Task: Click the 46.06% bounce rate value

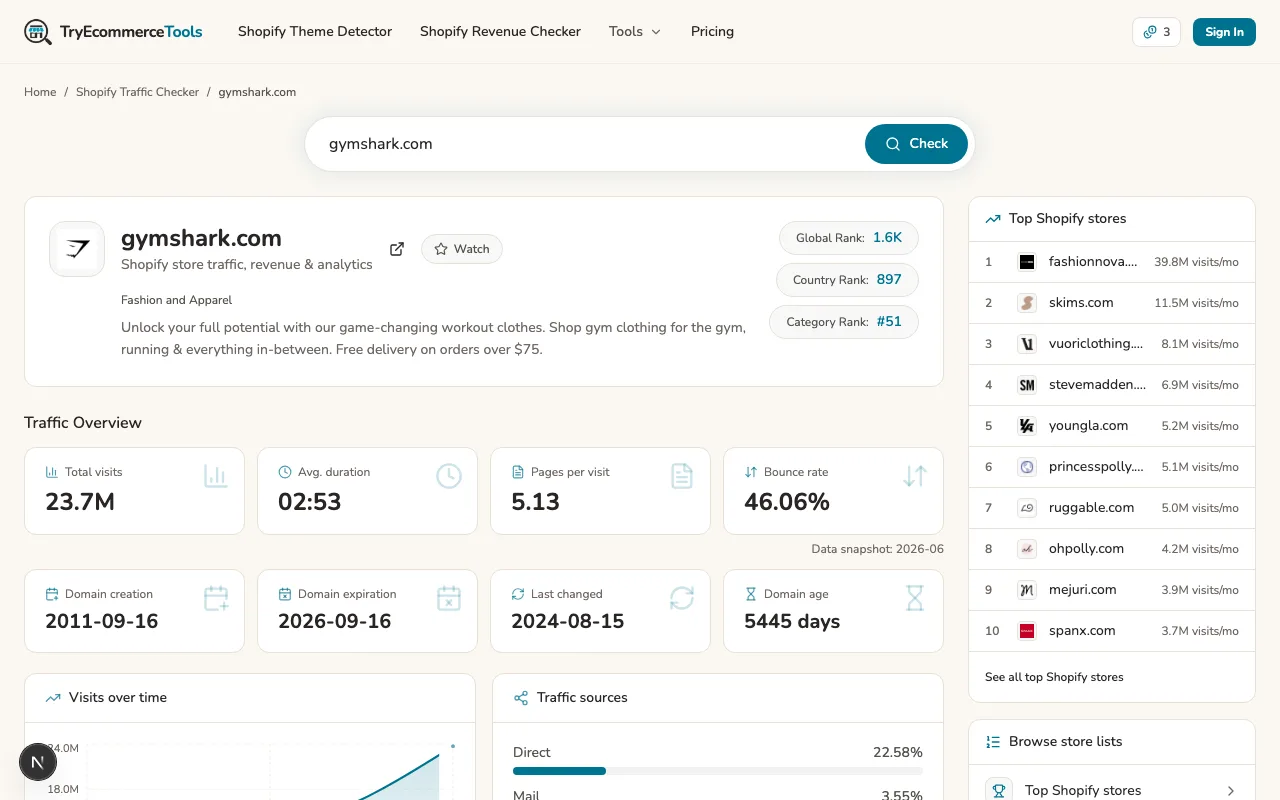Action: tap(787, 502)
